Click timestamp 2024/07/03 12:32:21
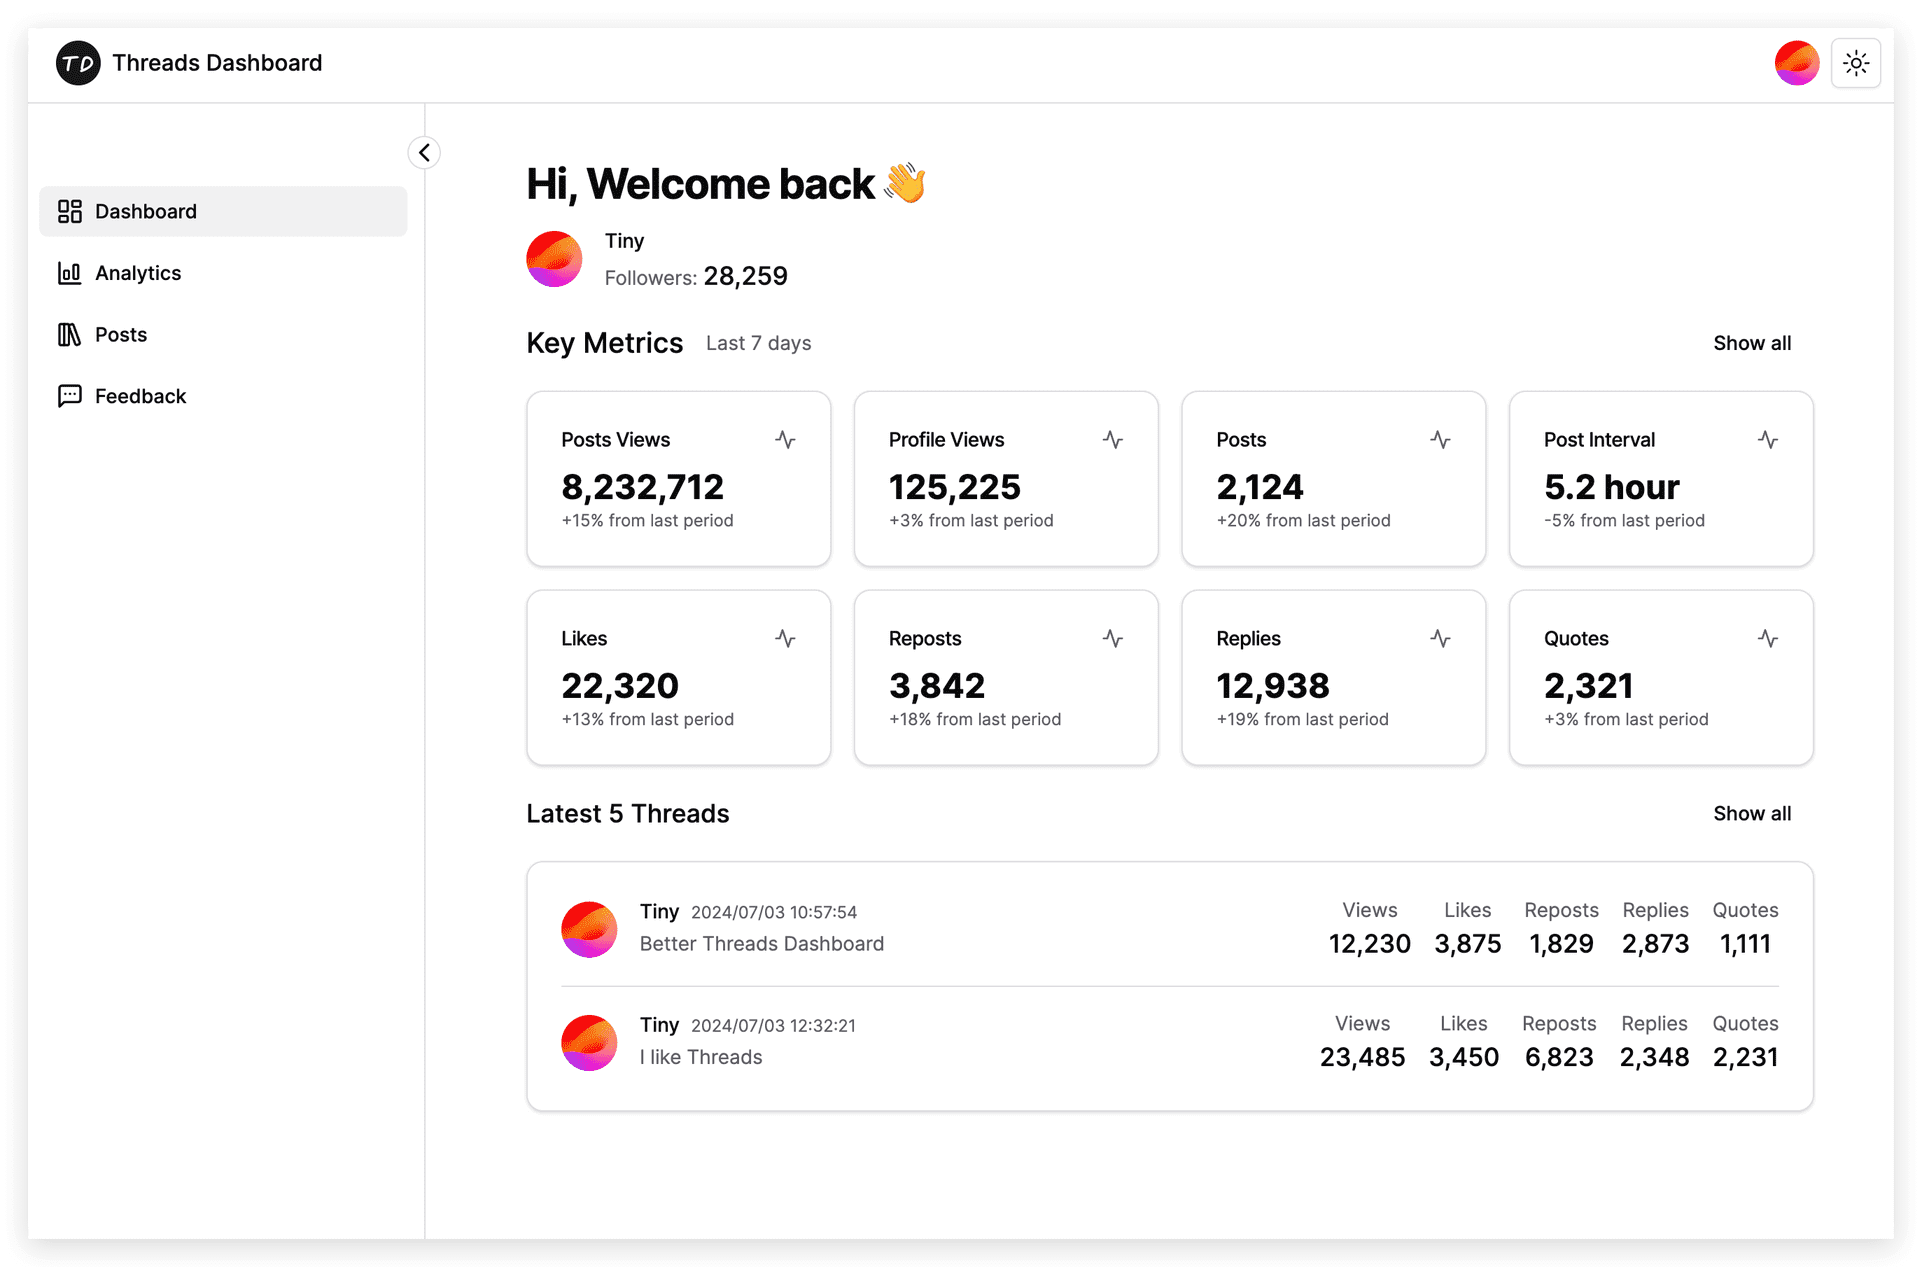 (773, 1025)
